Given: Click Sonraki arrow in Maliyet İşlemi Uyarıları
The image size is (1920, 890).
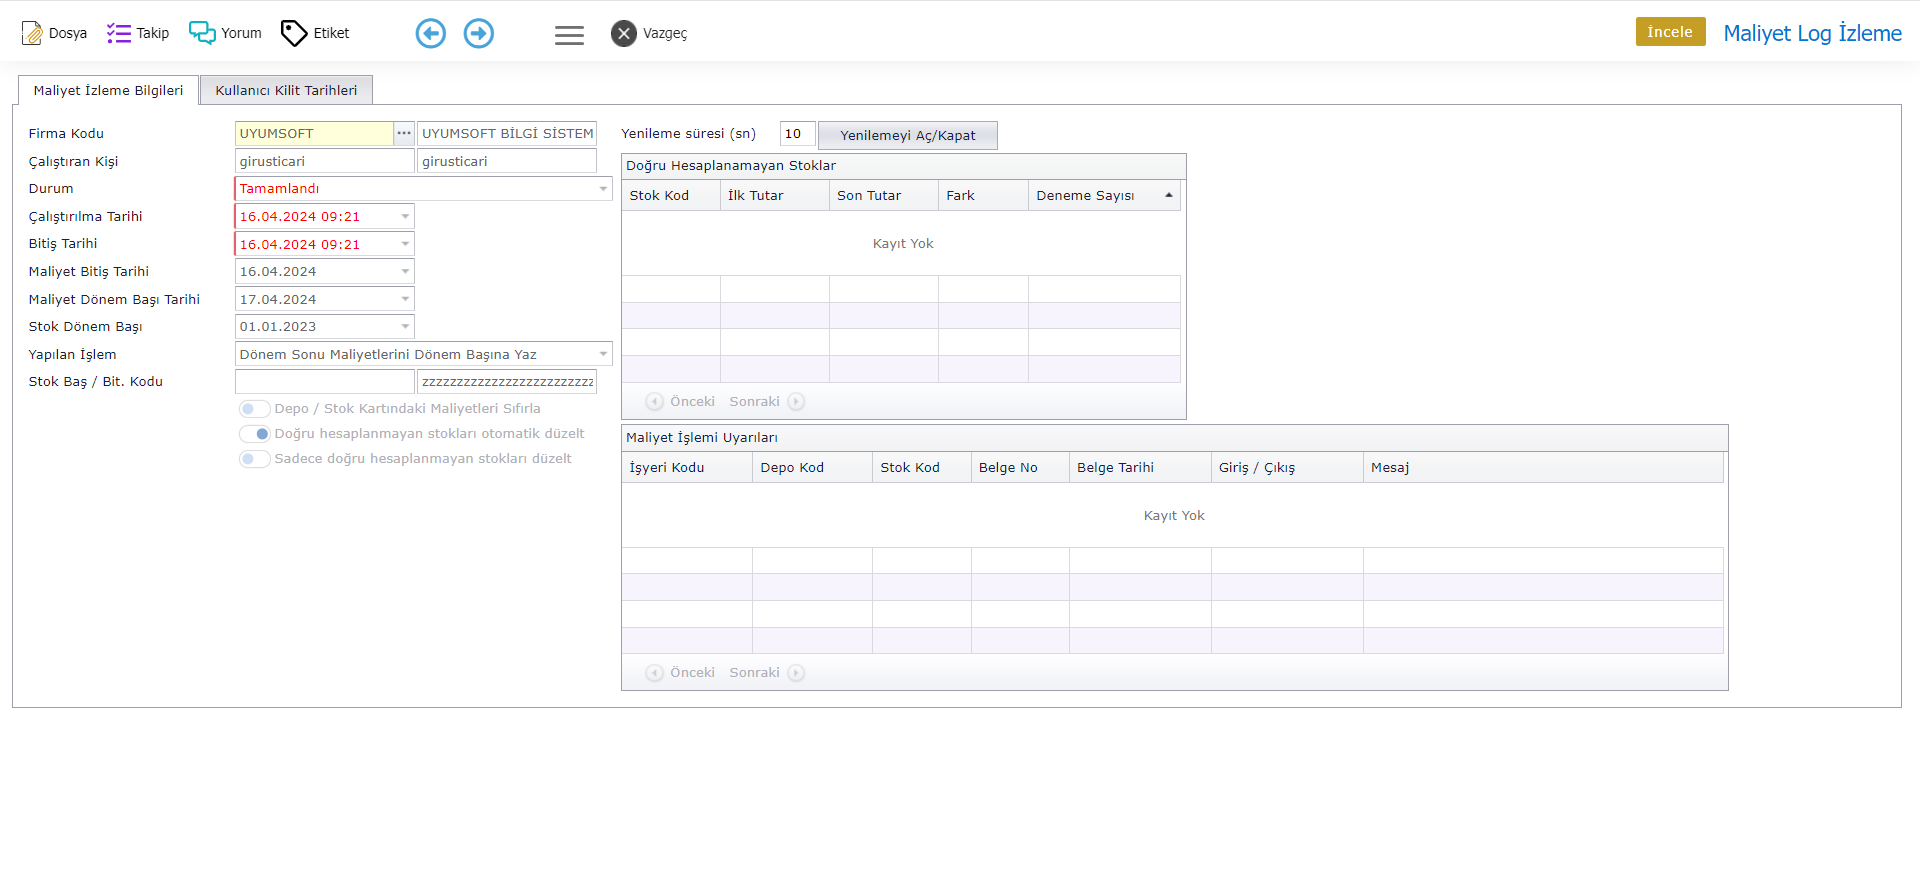Looking at the screenshot, I should click(x=796, y=673).
